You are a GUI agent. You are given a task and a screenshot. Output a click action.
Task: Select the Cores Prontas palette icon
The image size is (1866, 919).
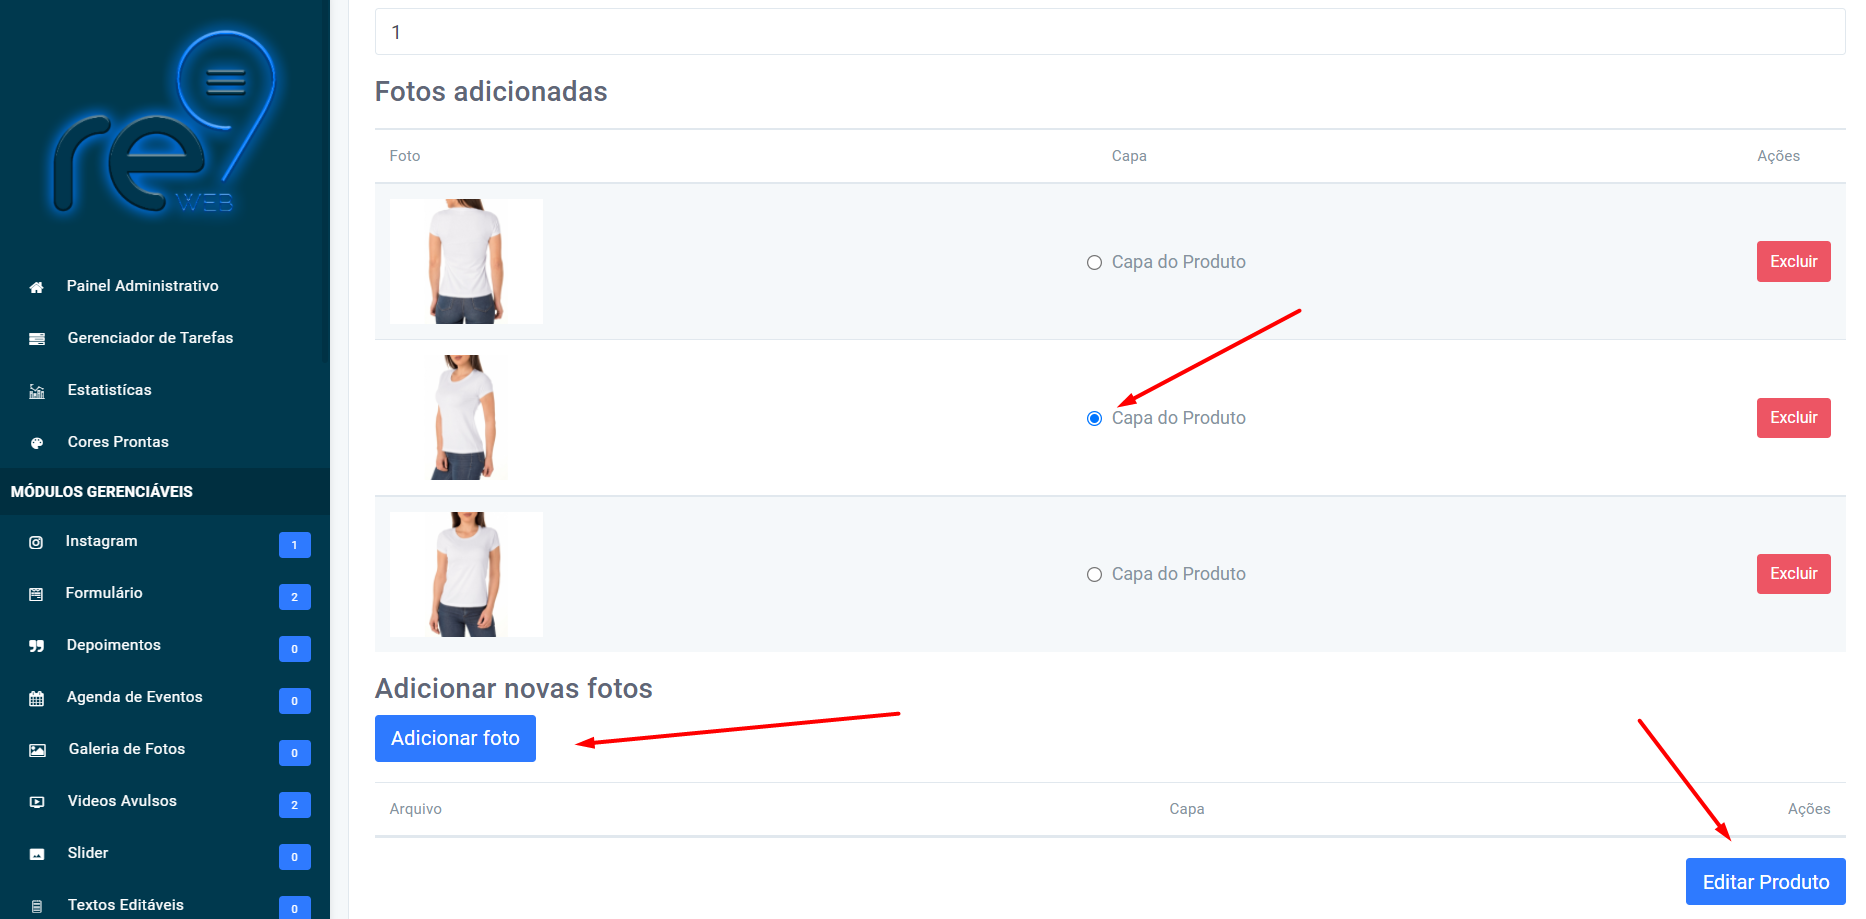pyautogui.click(x=37, y=443)
